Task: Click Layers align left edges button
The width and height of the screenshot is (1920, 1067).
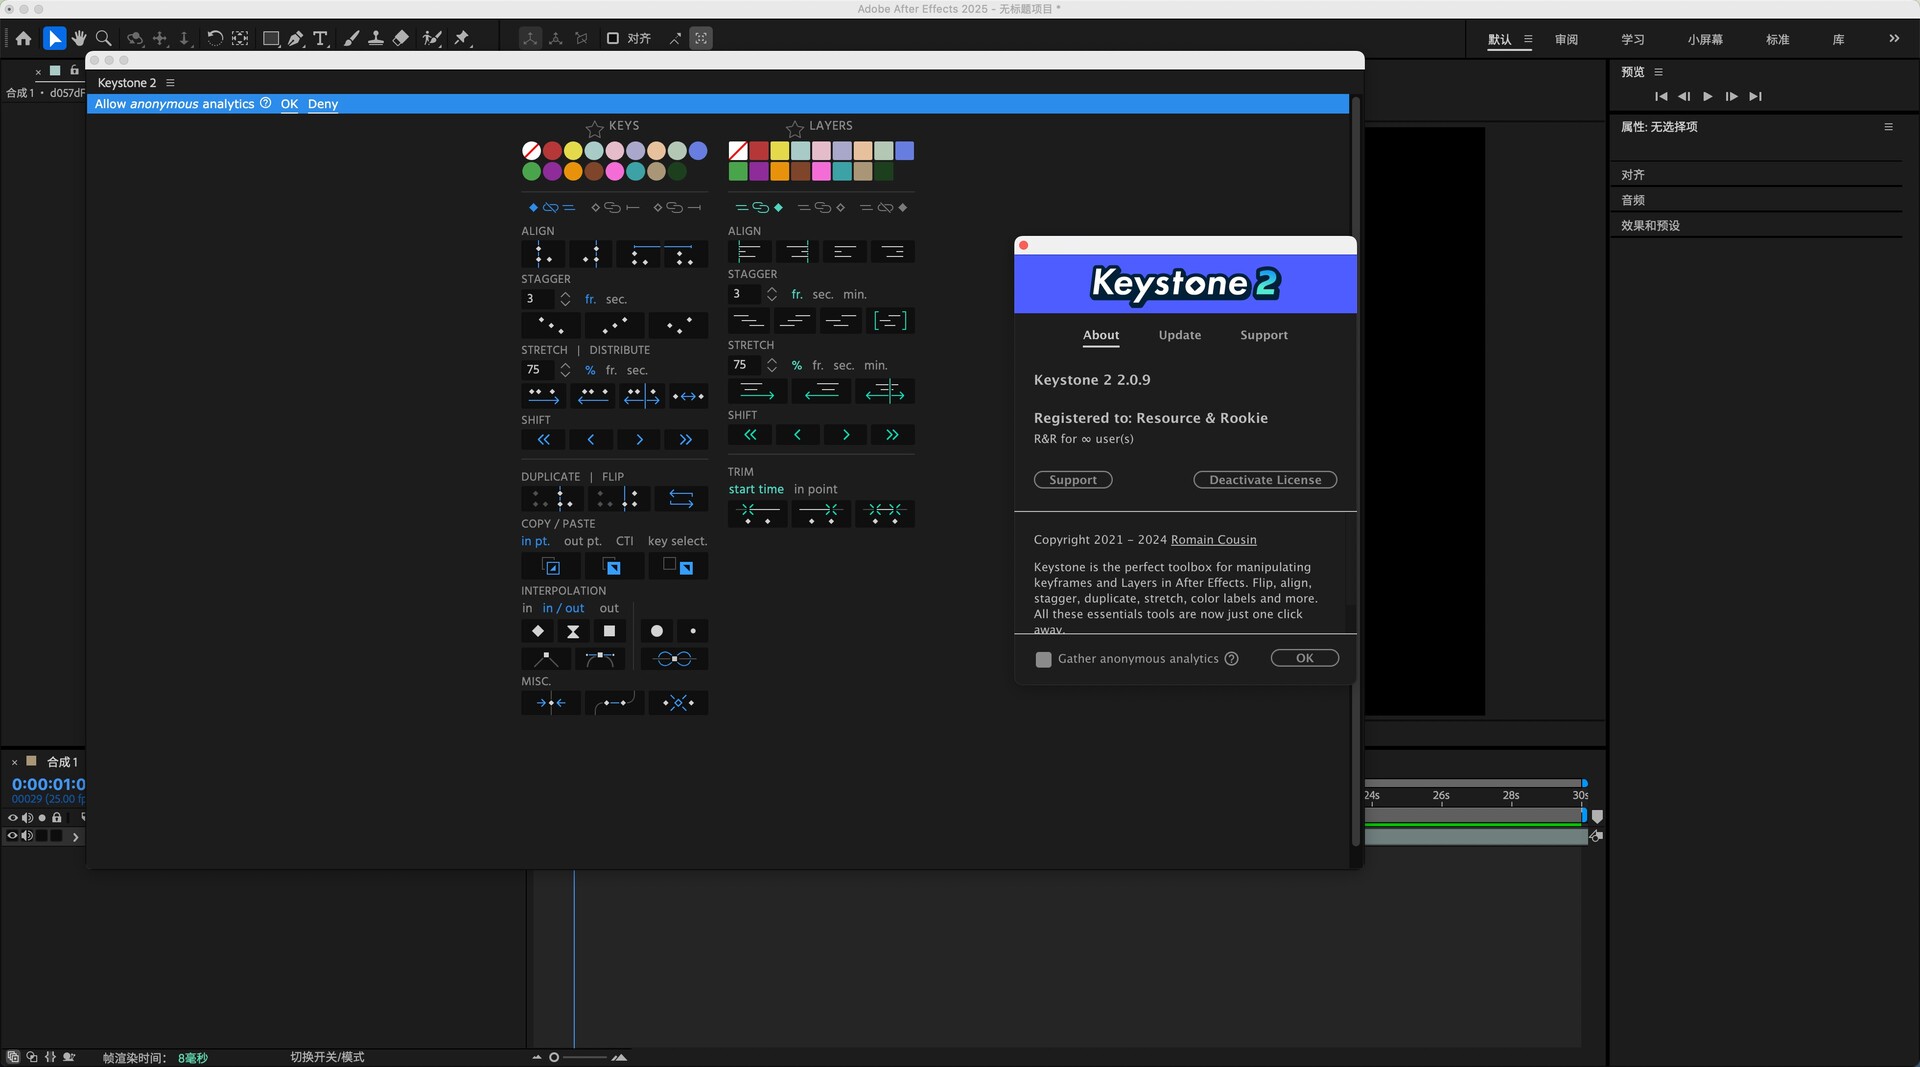Action: [x=749, y=252]
